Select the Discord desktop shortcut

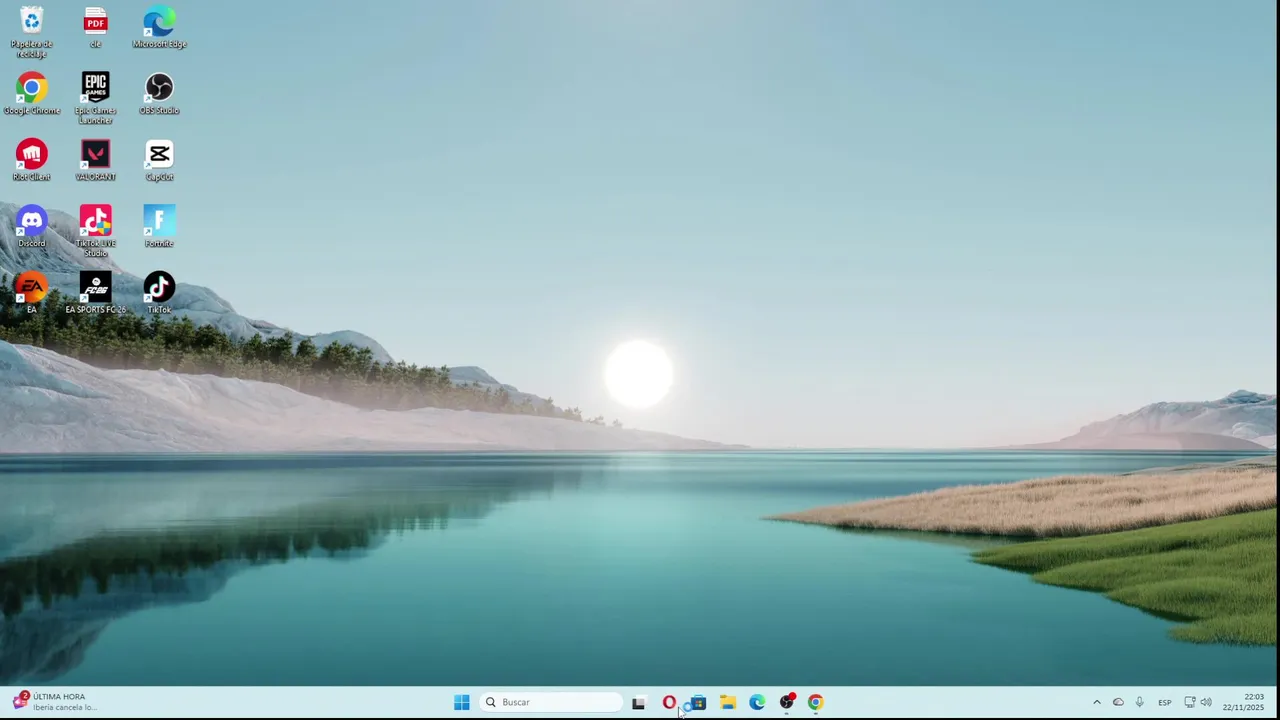[x=32, y=226]
